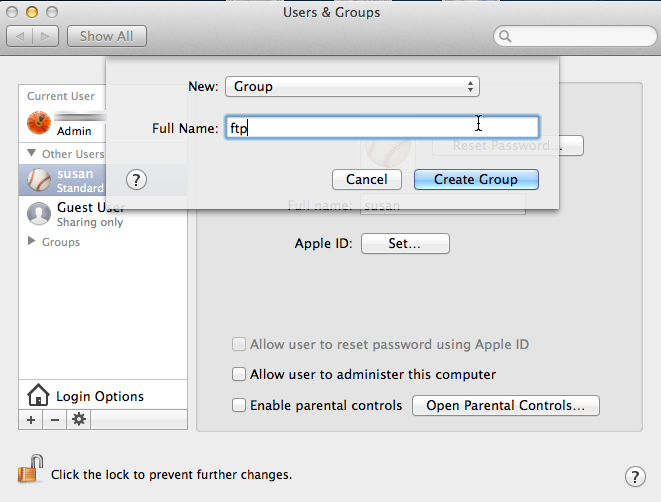Viewport: 661px width, 502px height.
Task: Expand the Groups disclosure triangle
Action: coord(32,242)
